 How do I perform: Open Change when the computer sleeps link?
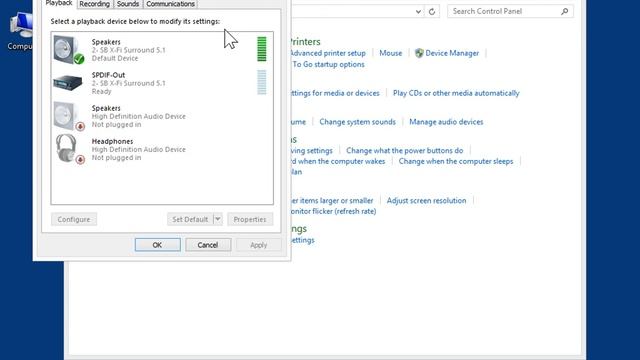[x=456, y=161]
